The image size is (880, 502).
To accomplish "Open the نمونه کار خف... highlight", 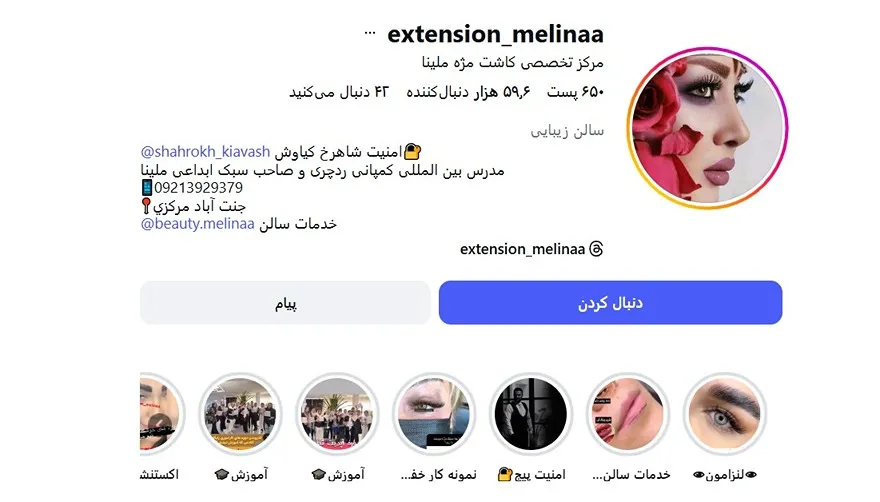I will pos(434,414).
